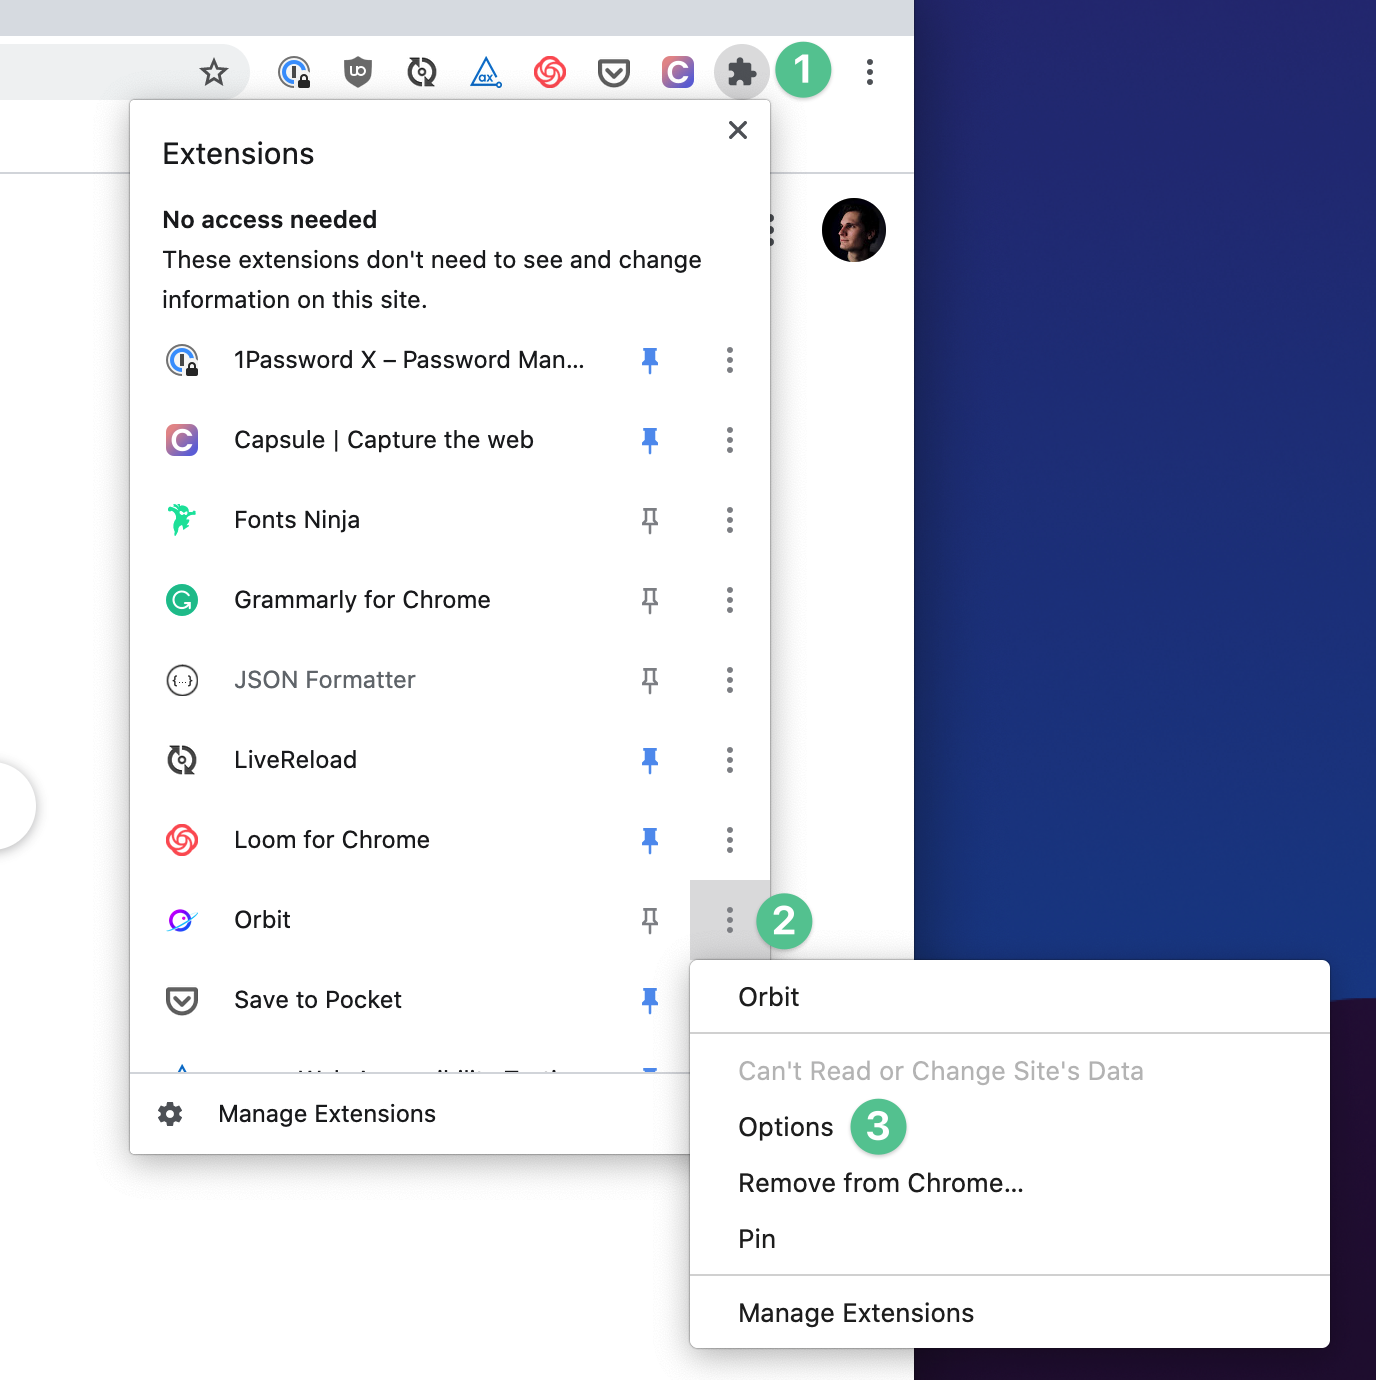Pin Orbit using its pin icon
This screenshot has height=1380, width=1376.
click(650, 920)
